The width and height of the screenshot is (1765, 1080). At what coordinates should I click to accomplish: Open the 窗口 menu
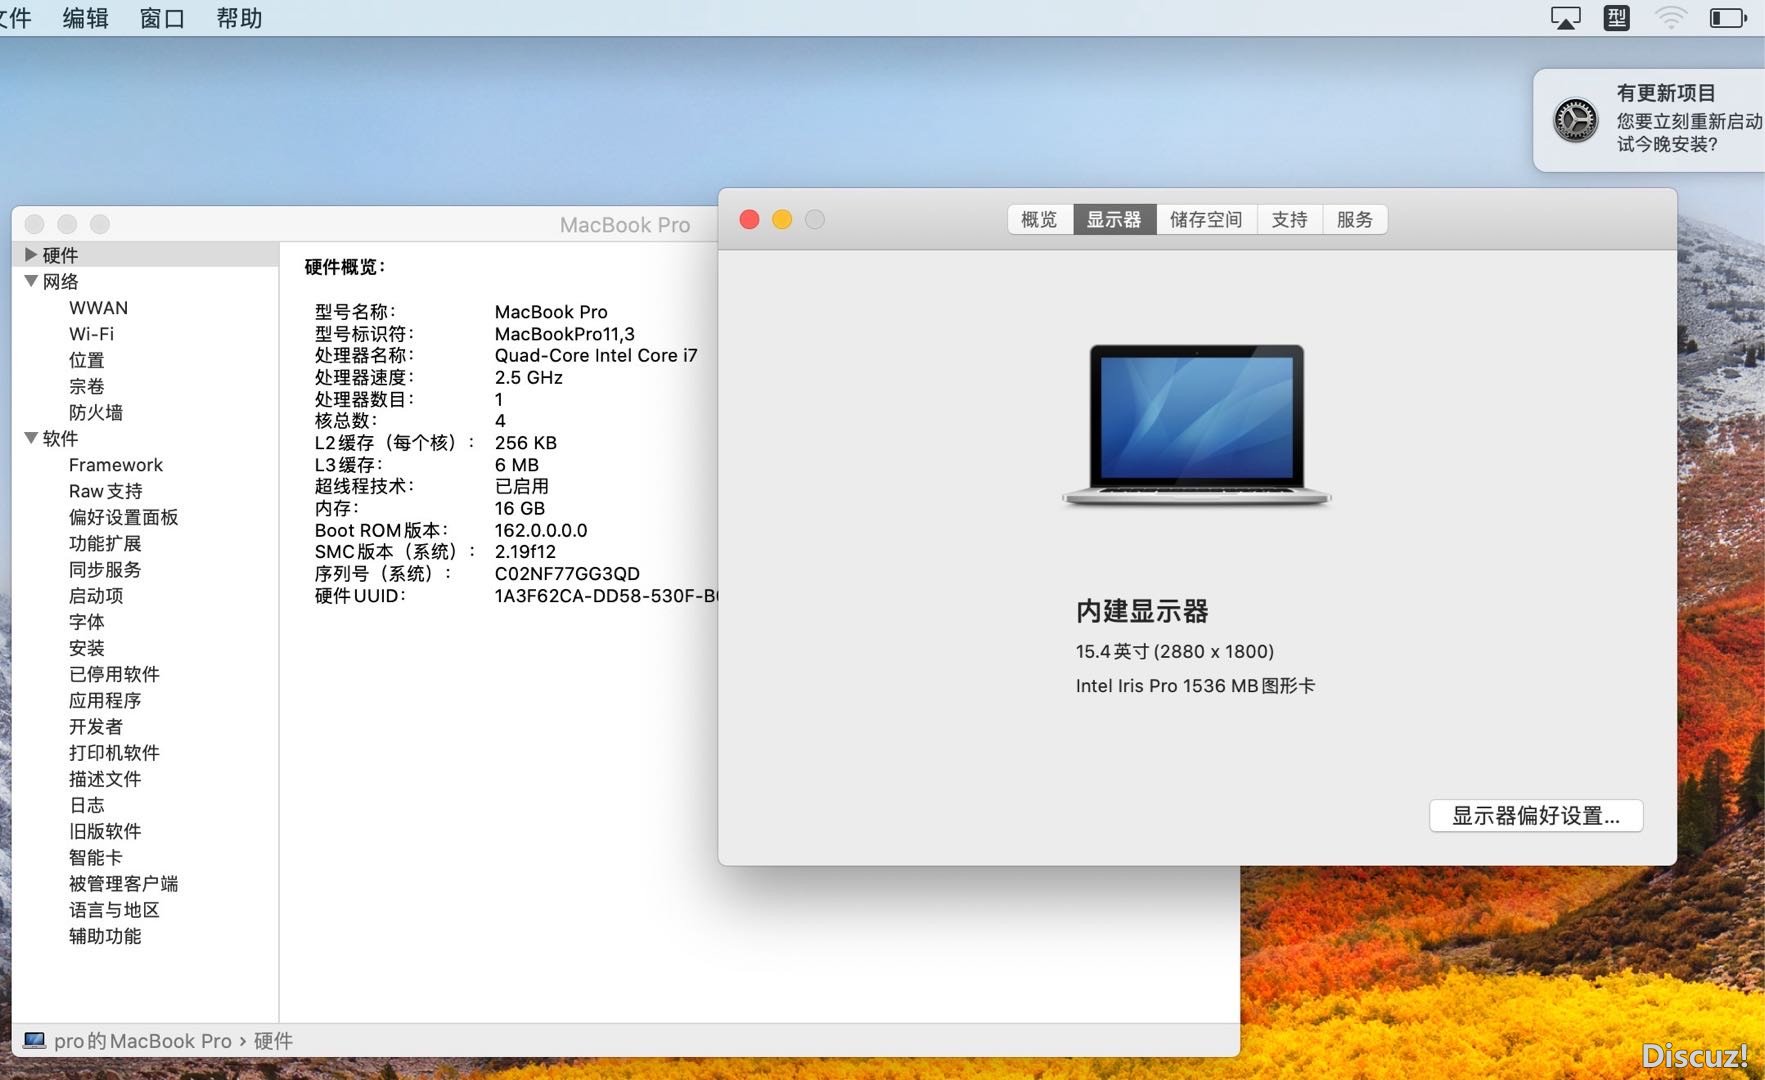coord(162,18)
